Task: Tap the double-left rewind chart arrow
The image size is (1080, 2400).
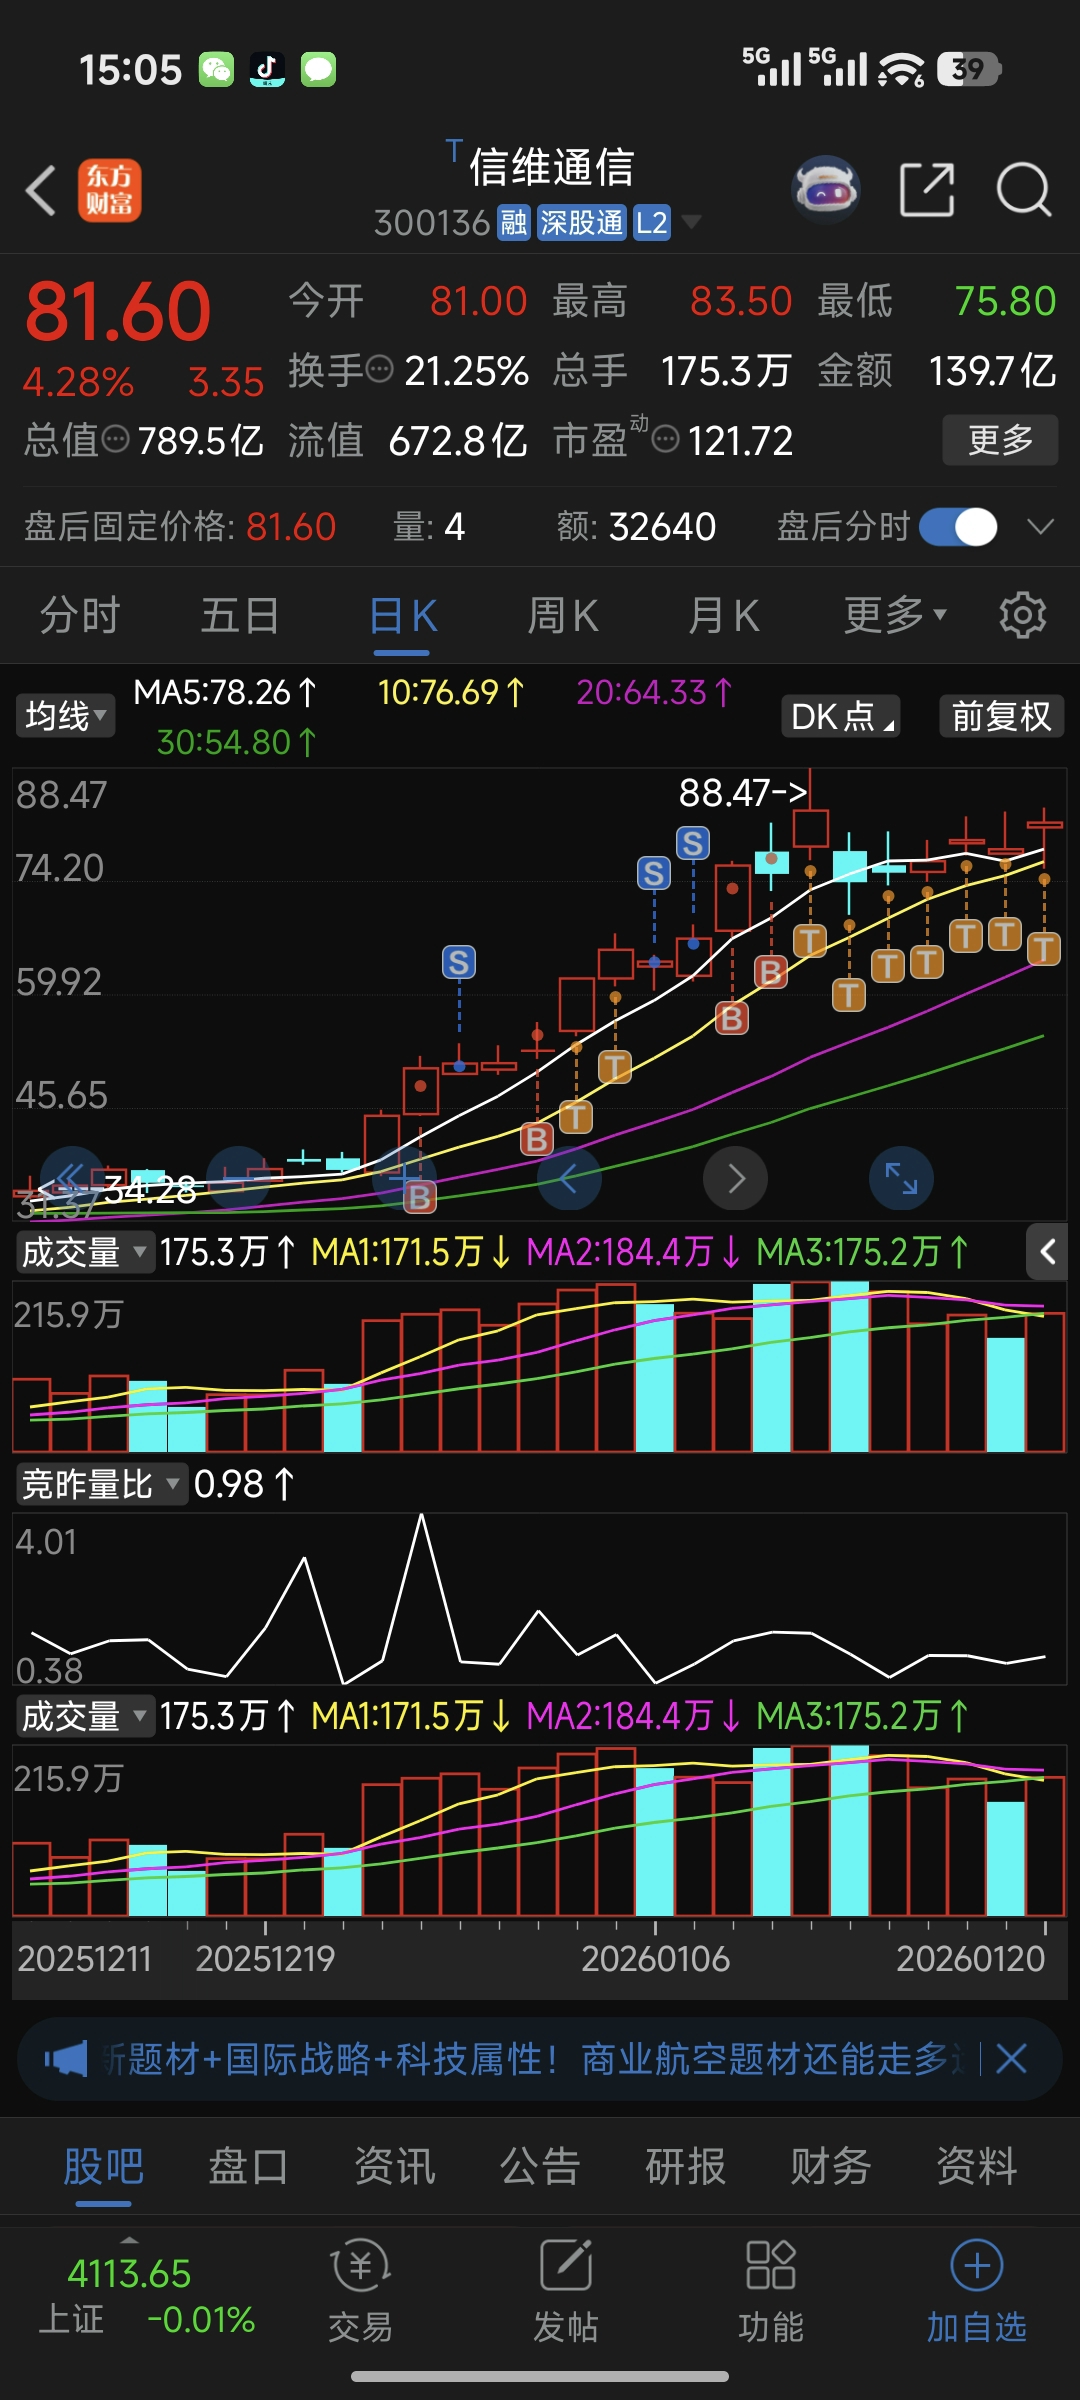Action: pos(72,1177)
